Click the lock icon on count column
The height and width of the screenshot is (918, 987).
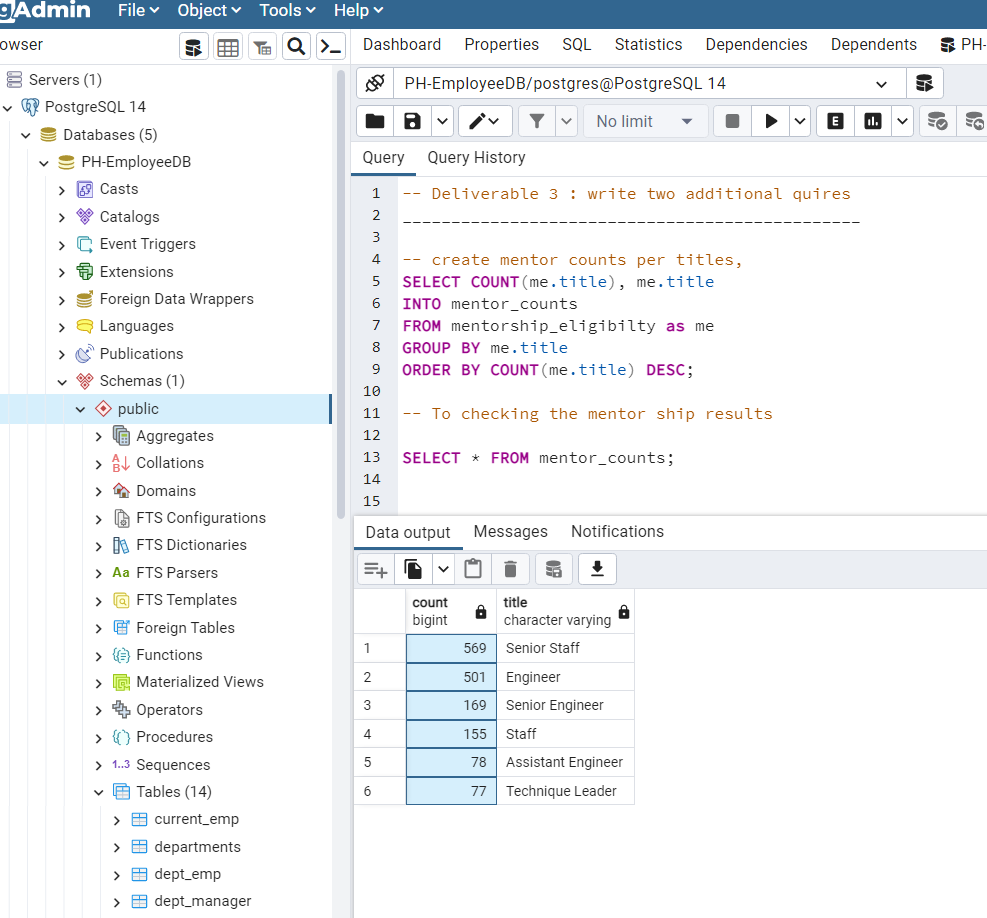(481, 611)
